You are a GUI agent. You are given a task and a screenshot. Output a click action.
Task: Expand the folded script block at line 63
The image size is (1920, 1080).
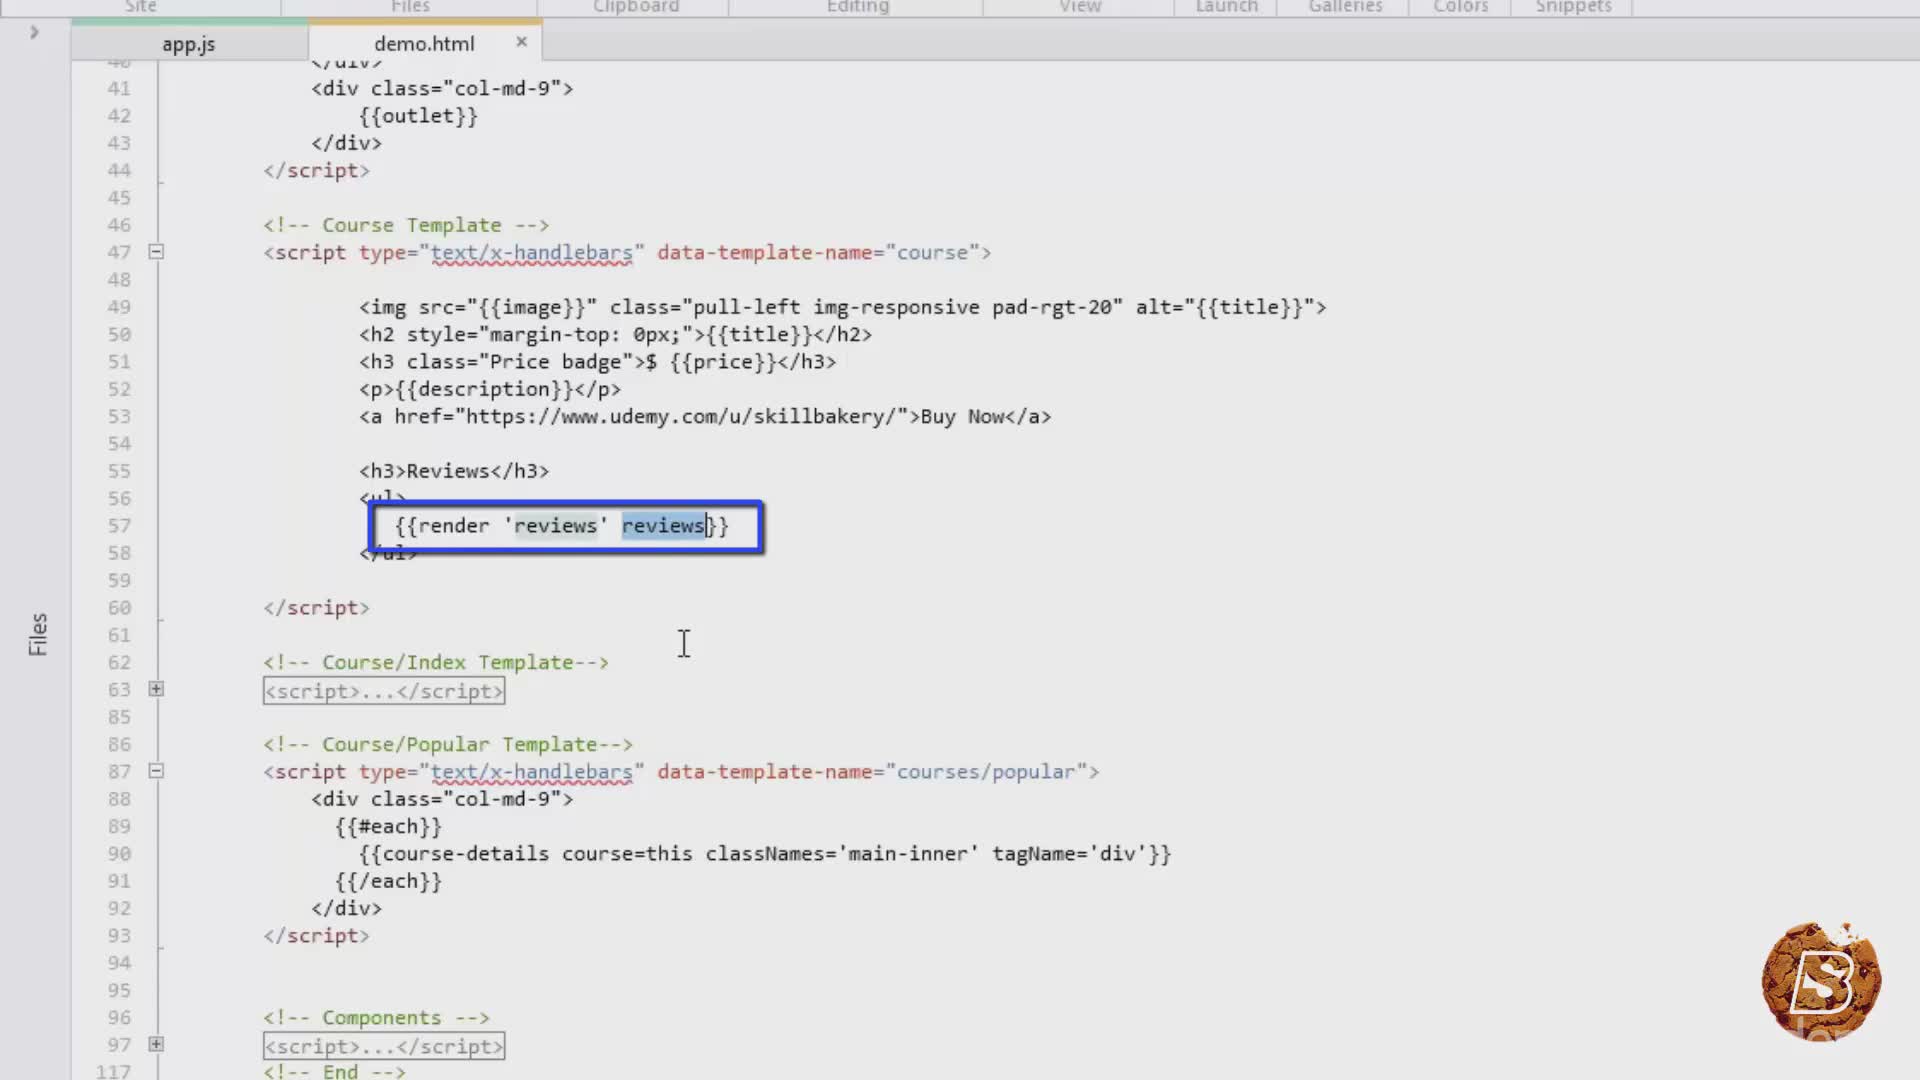pos(156,689)
